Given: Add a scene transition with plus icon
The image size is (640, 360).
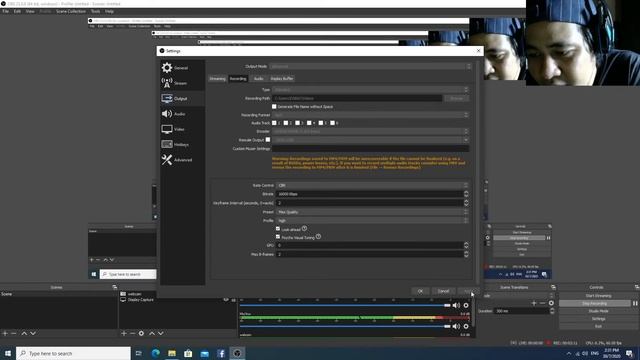Looking at the screenshot, I should [534, 303].
